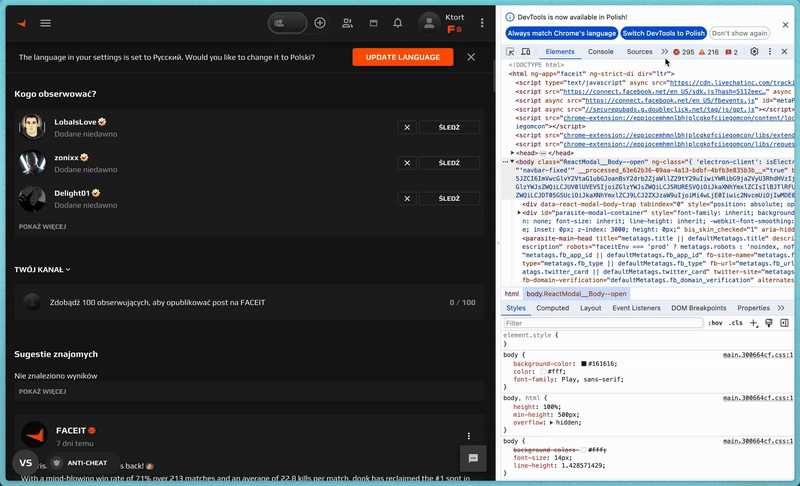Show more DevTools main tabs
The width and height of the screenshot is (800, 486).
click(x=664, y=52)
